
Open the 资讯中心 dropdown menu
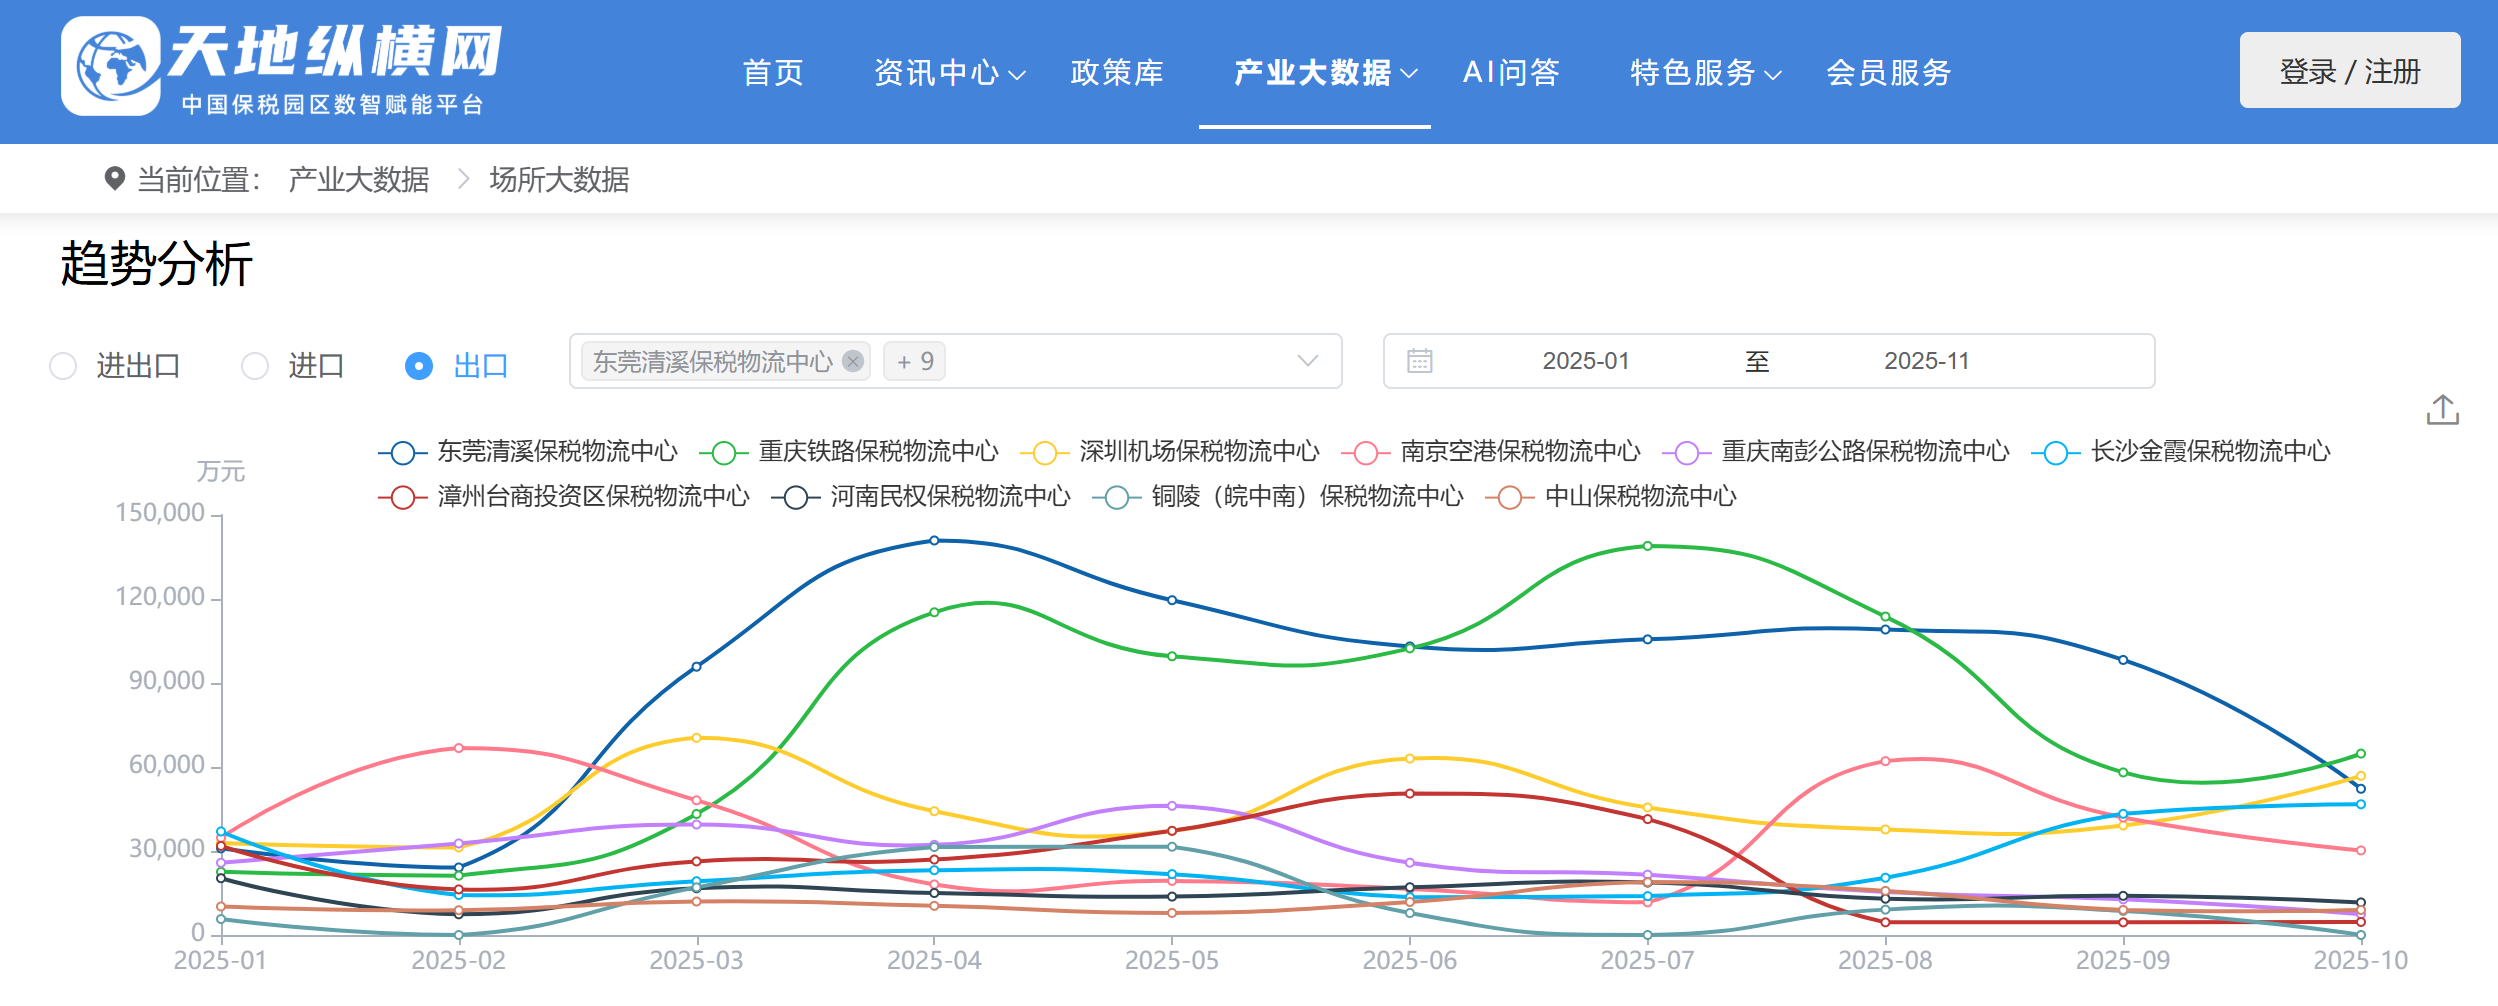tap(948, 73)
